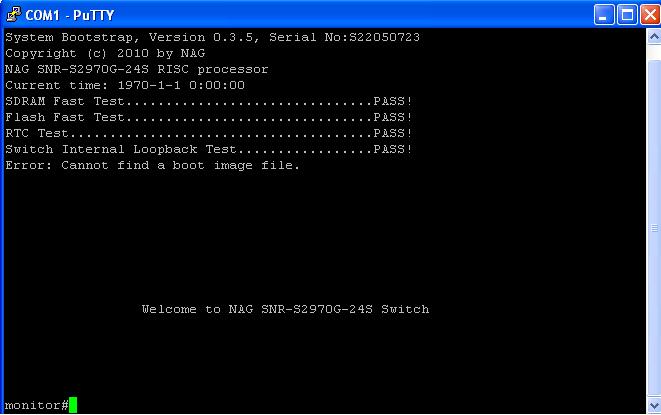Click the 'COM1 - PuTTY' title text
661x415 pixels.
[x=70, y=15]
